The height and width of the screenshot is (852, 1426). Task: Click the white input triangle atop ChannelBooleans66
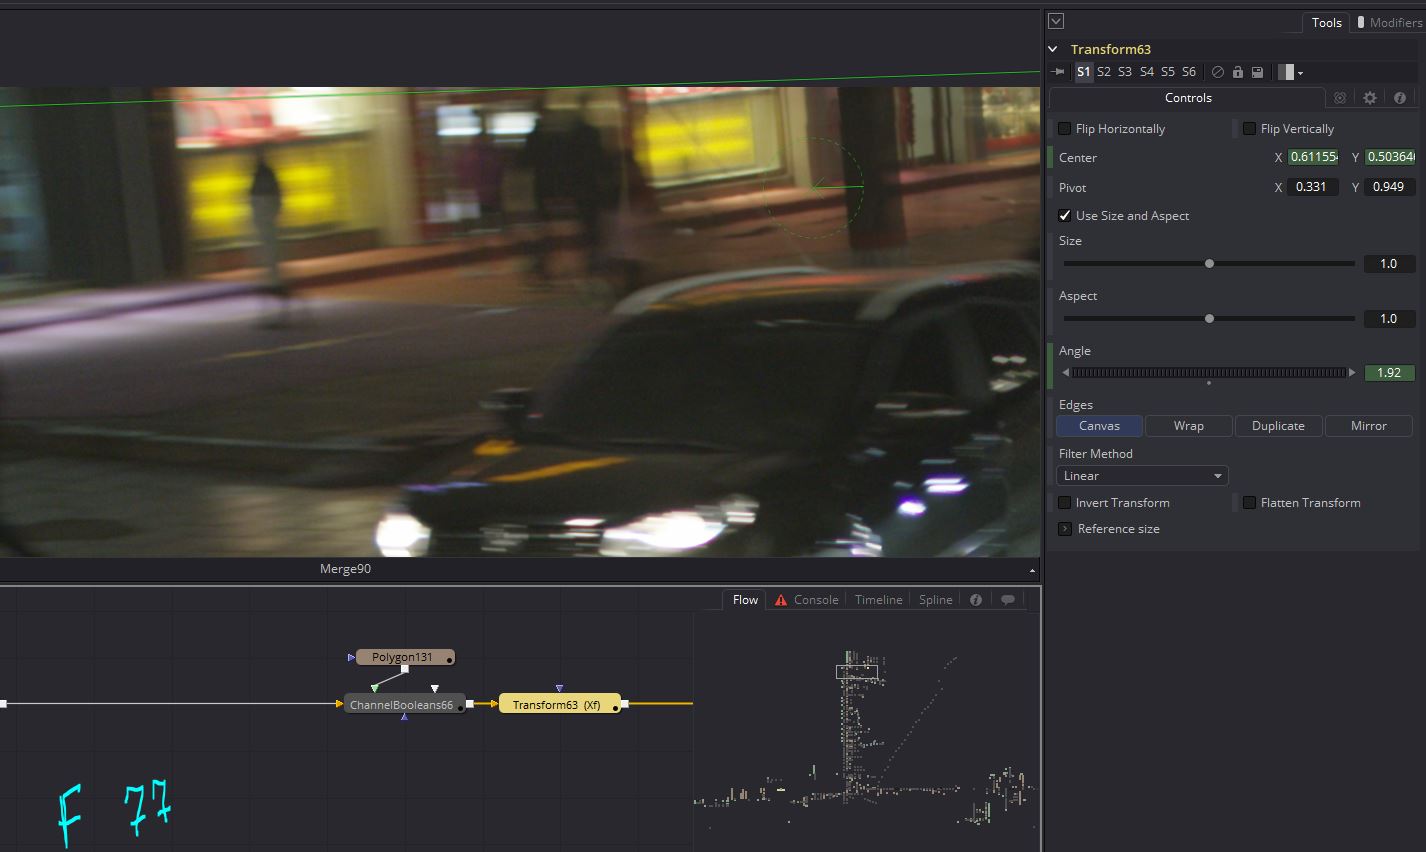(434, 688)
